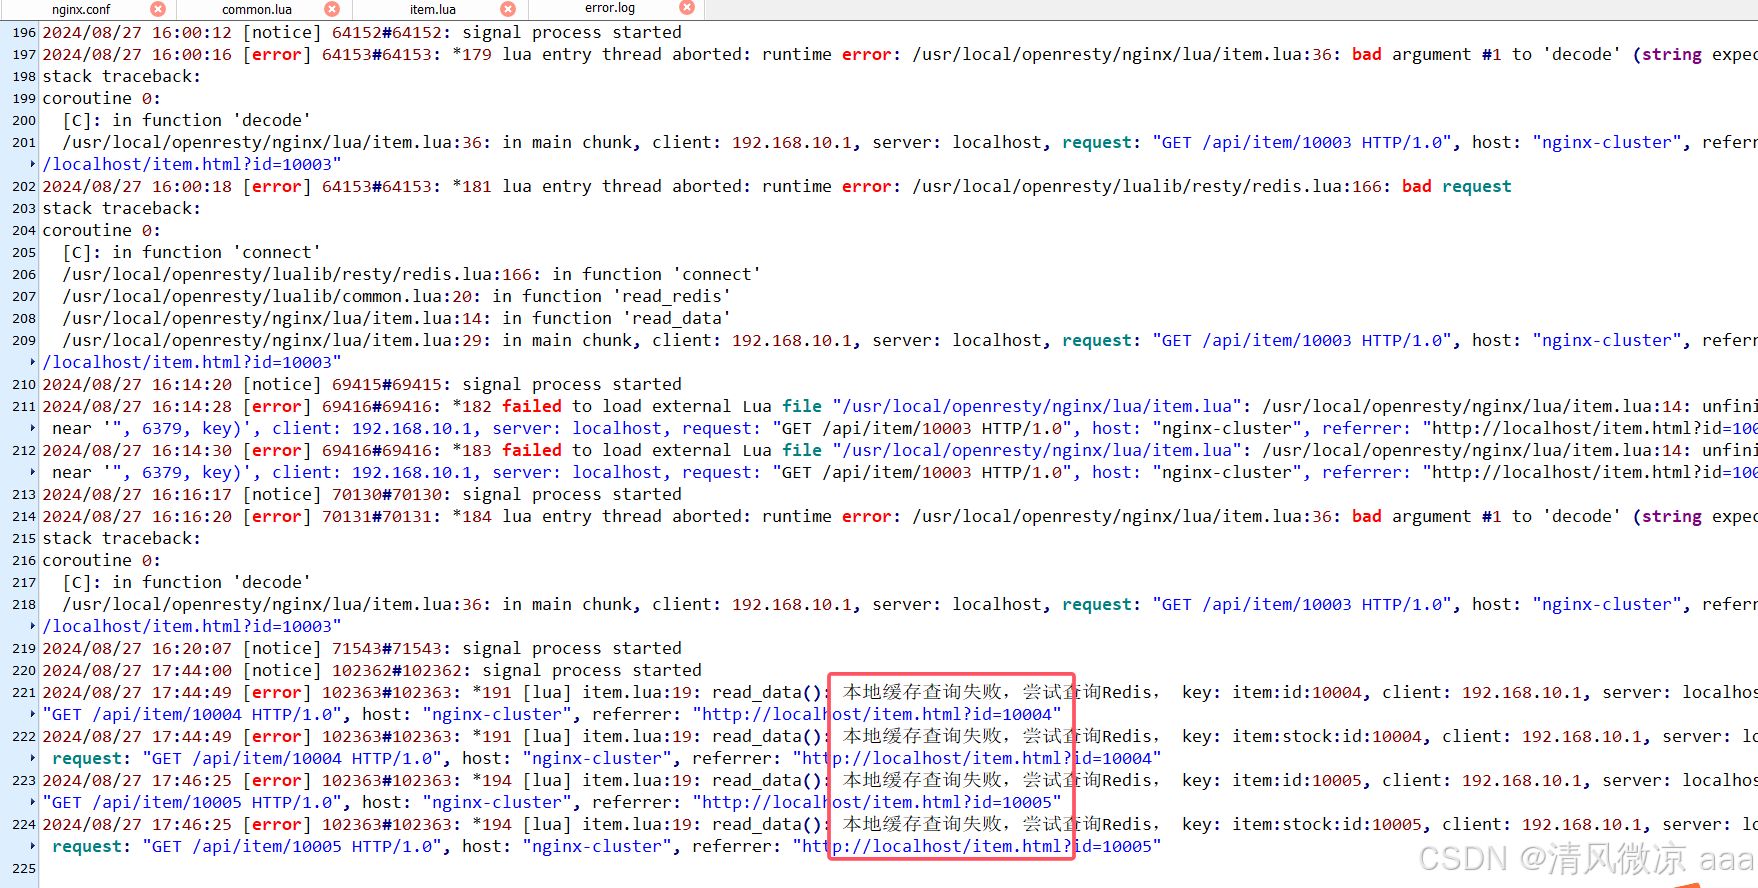Click wrapped '/localhost/item.html?id=10003' under line 201
The image size is (1758, 888).
192,165
